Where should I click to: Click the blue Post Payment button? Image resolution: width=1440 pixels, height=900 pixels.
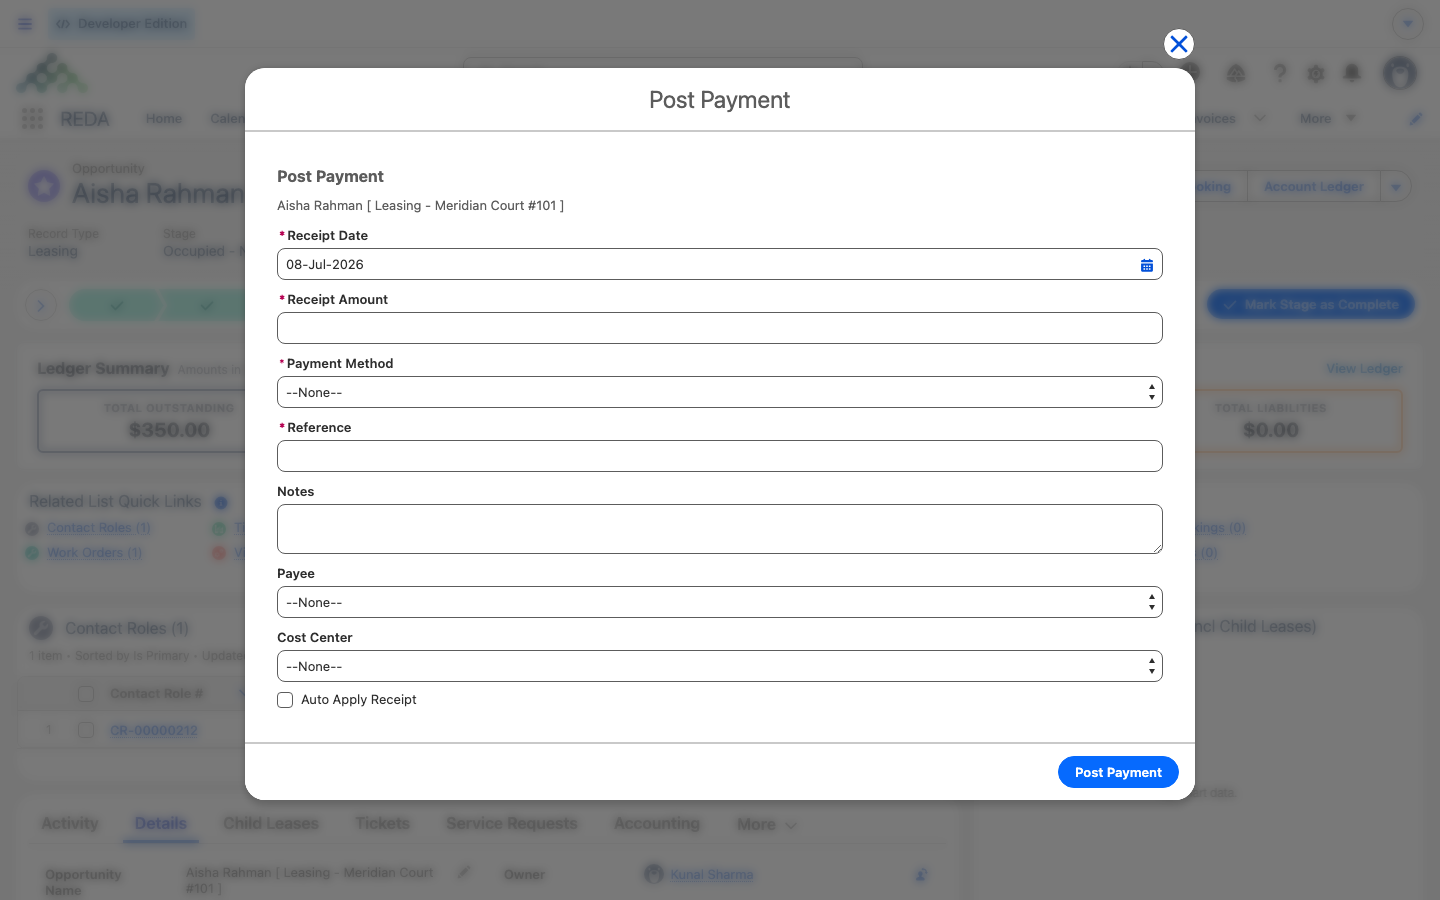tap(1118, 772)
